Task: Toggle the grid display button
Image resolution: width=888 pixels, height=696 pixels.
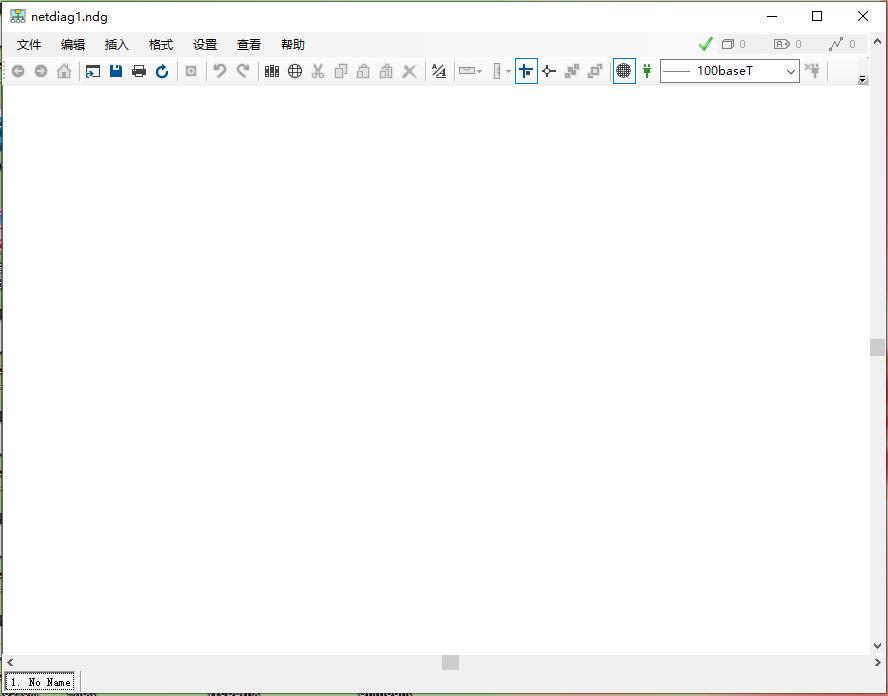Action: click(x=624, y=71)
